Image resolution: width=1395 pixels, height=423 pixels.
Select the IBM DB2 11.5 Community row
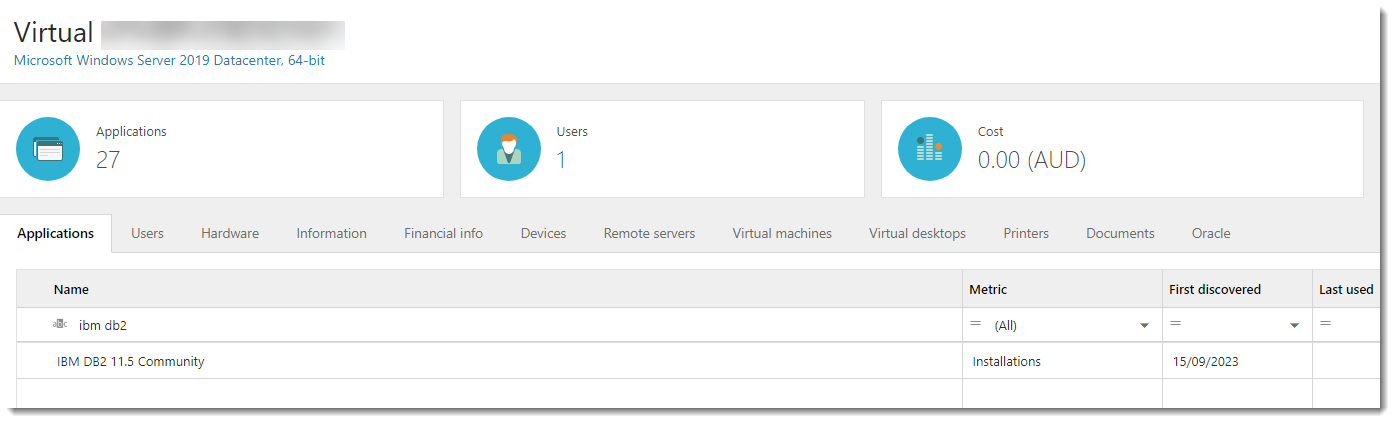point(700,361)
